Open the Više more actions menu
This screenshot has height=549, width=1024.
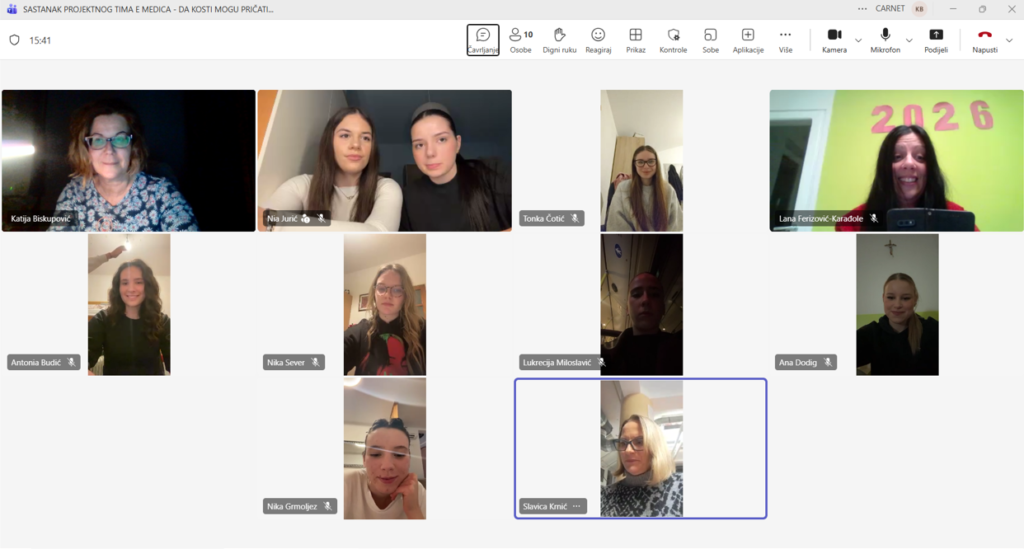click(785, 40)
